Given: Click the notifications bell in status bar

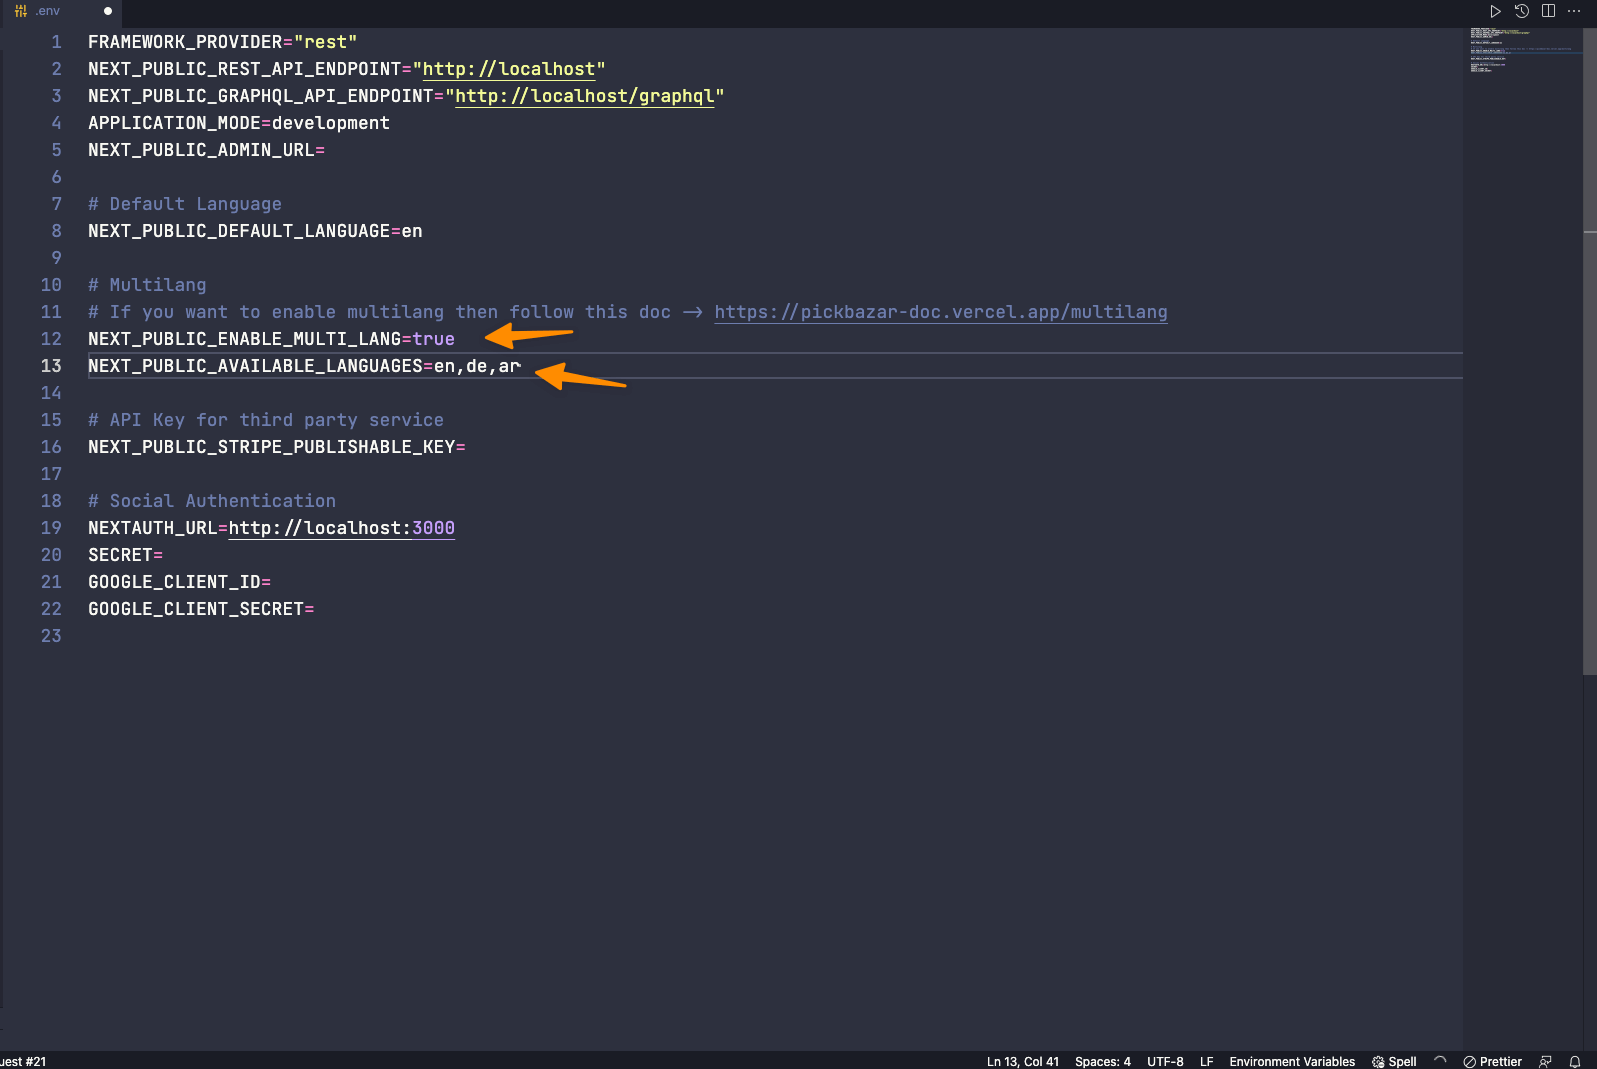Looking at the screenshot, I should click(x=1575, y=1061).
